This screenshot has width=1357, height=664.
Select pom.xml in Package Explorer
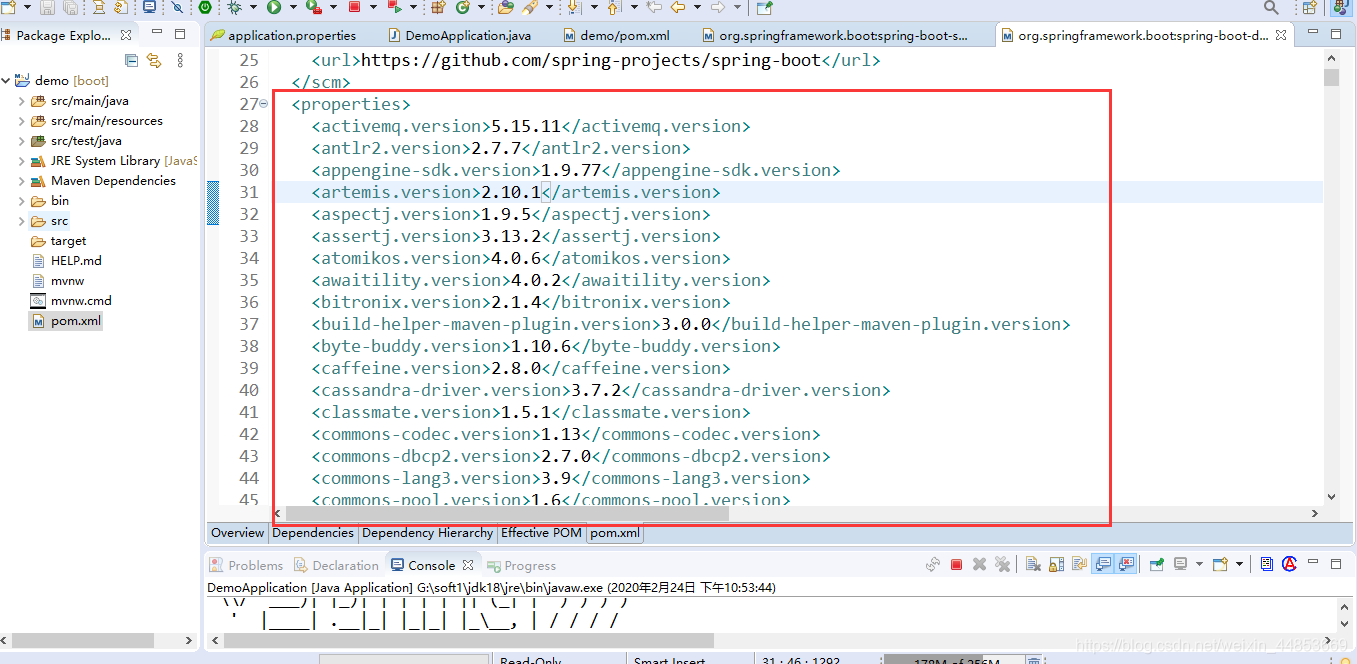[67, 321]
